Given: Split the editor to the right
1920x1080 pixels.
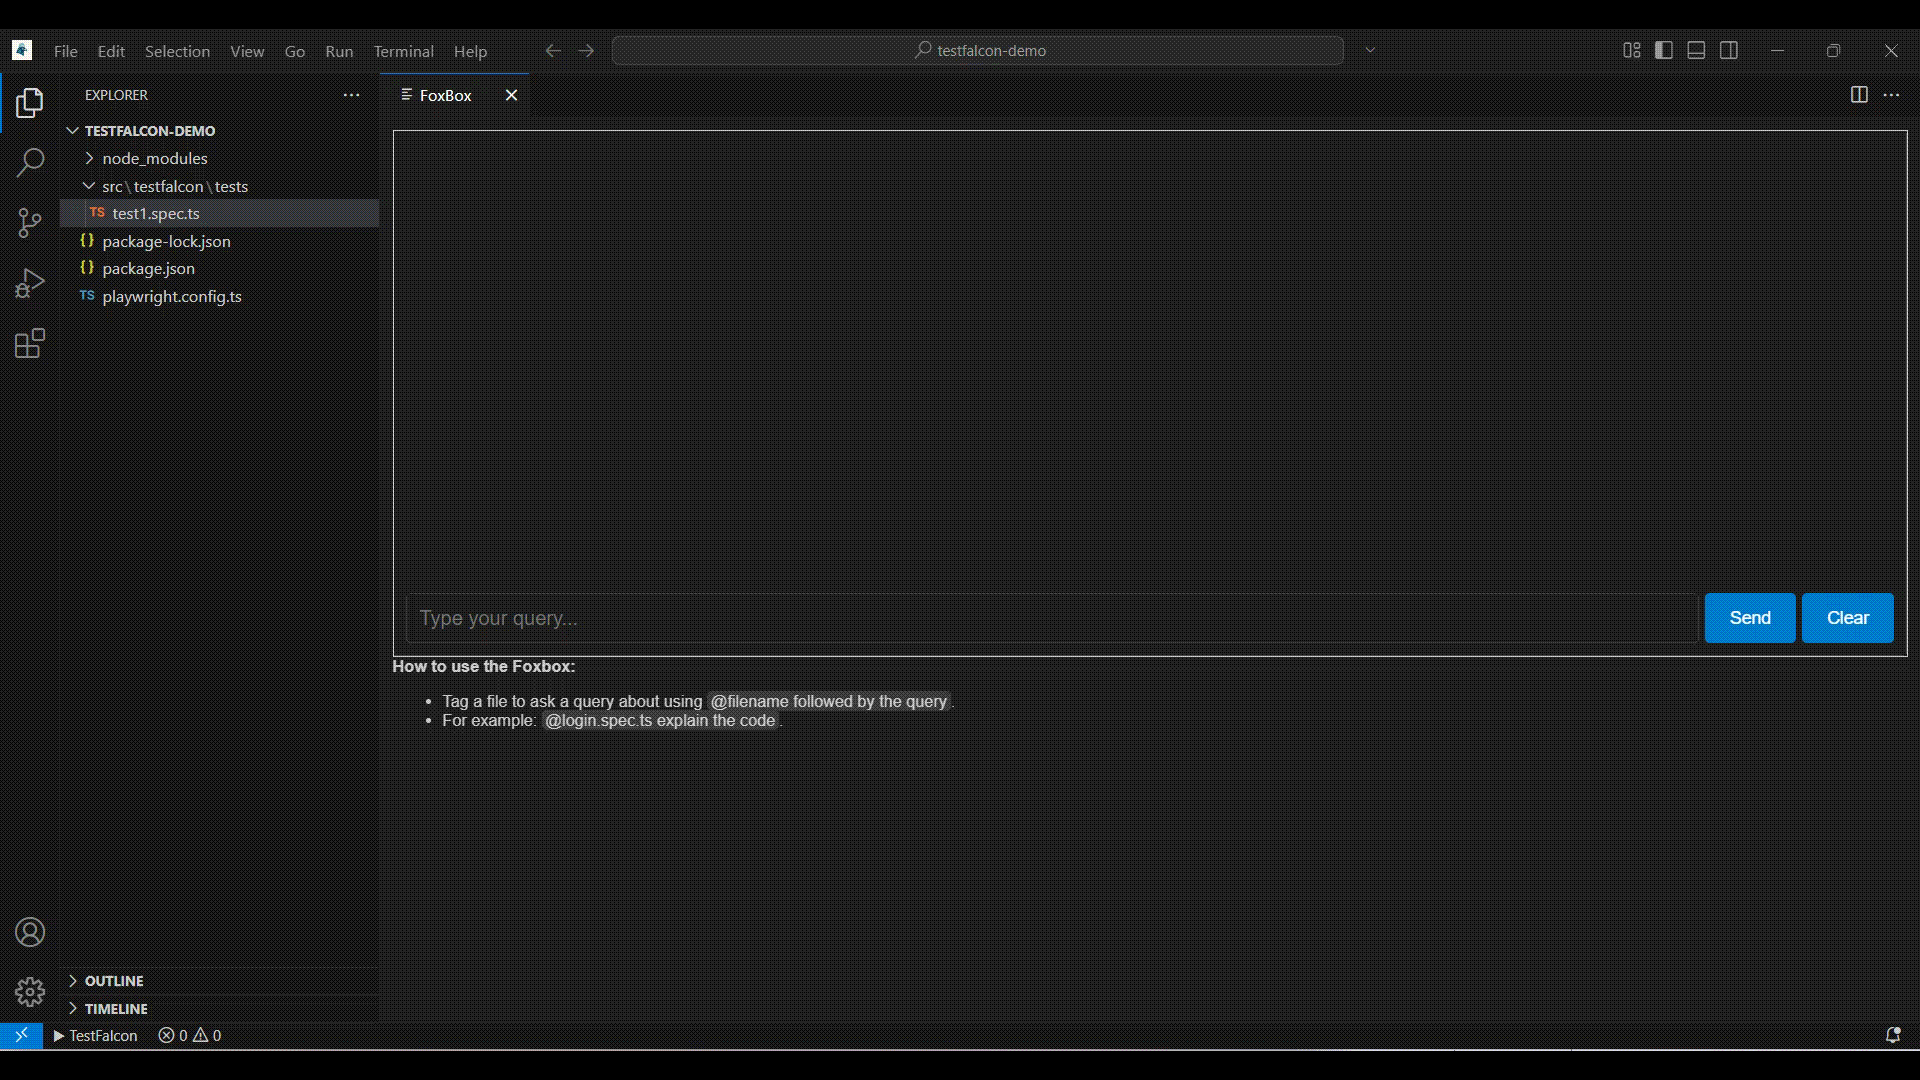Looking at the screenshot, I should (1859, 95).
